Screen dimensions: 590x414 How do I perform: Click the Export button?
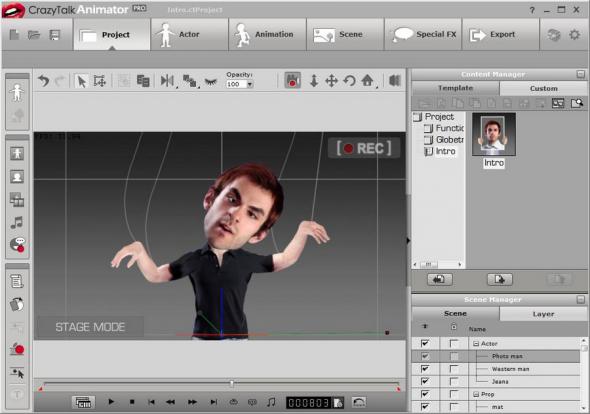click(500, 35)
